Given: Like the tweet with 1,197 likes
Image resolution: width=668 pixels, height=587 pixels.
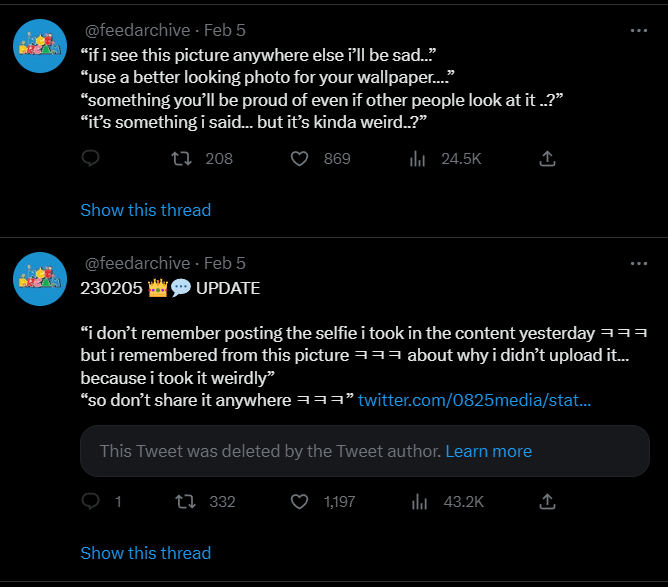Looking at the screenshot, I should point(299,502).
